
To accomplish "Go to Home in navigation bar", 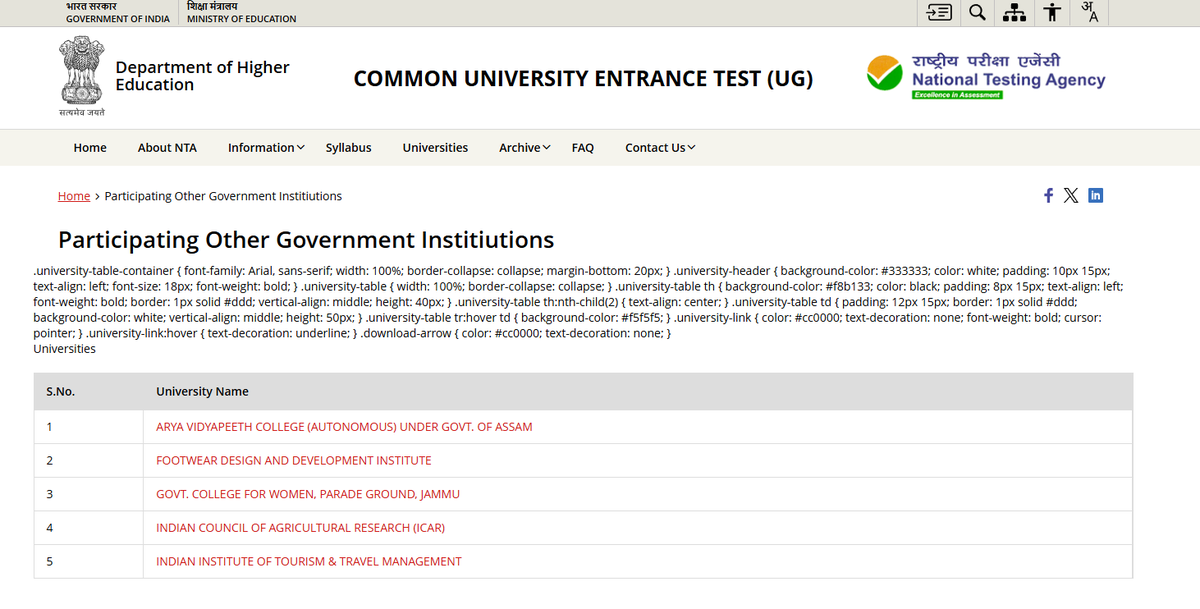I will click(90, 147).
